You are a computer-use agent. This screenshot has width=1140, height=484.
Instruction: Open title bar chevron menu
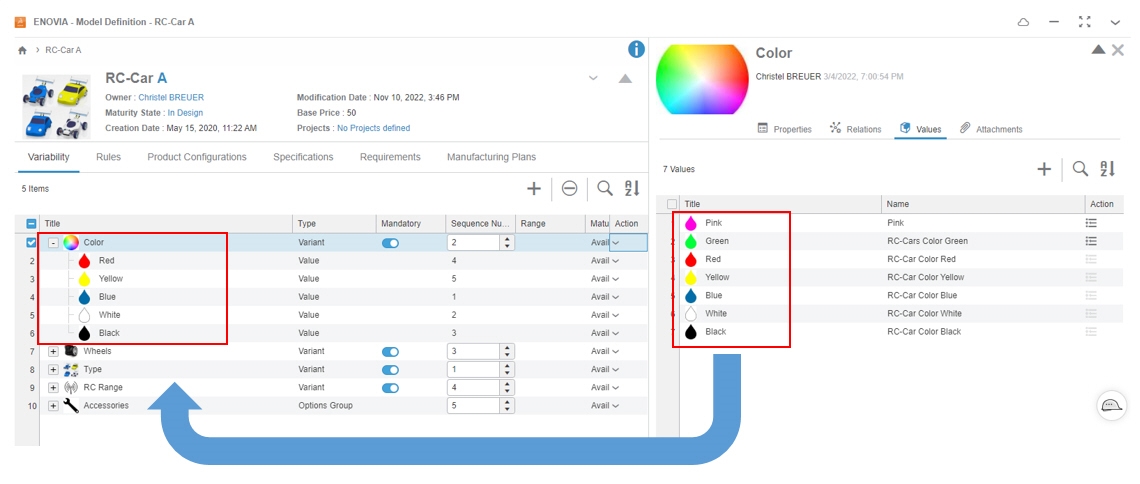pos(1115,23)
